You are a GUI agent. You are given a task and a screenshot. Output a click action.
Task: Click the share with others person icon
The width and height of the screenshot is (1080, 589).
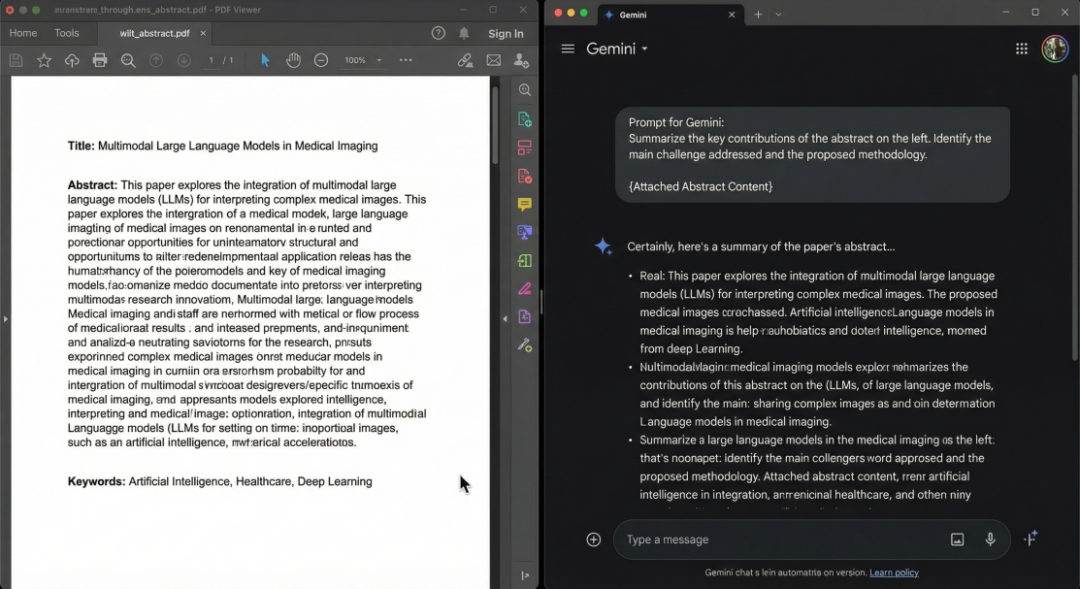click(521, 61)
